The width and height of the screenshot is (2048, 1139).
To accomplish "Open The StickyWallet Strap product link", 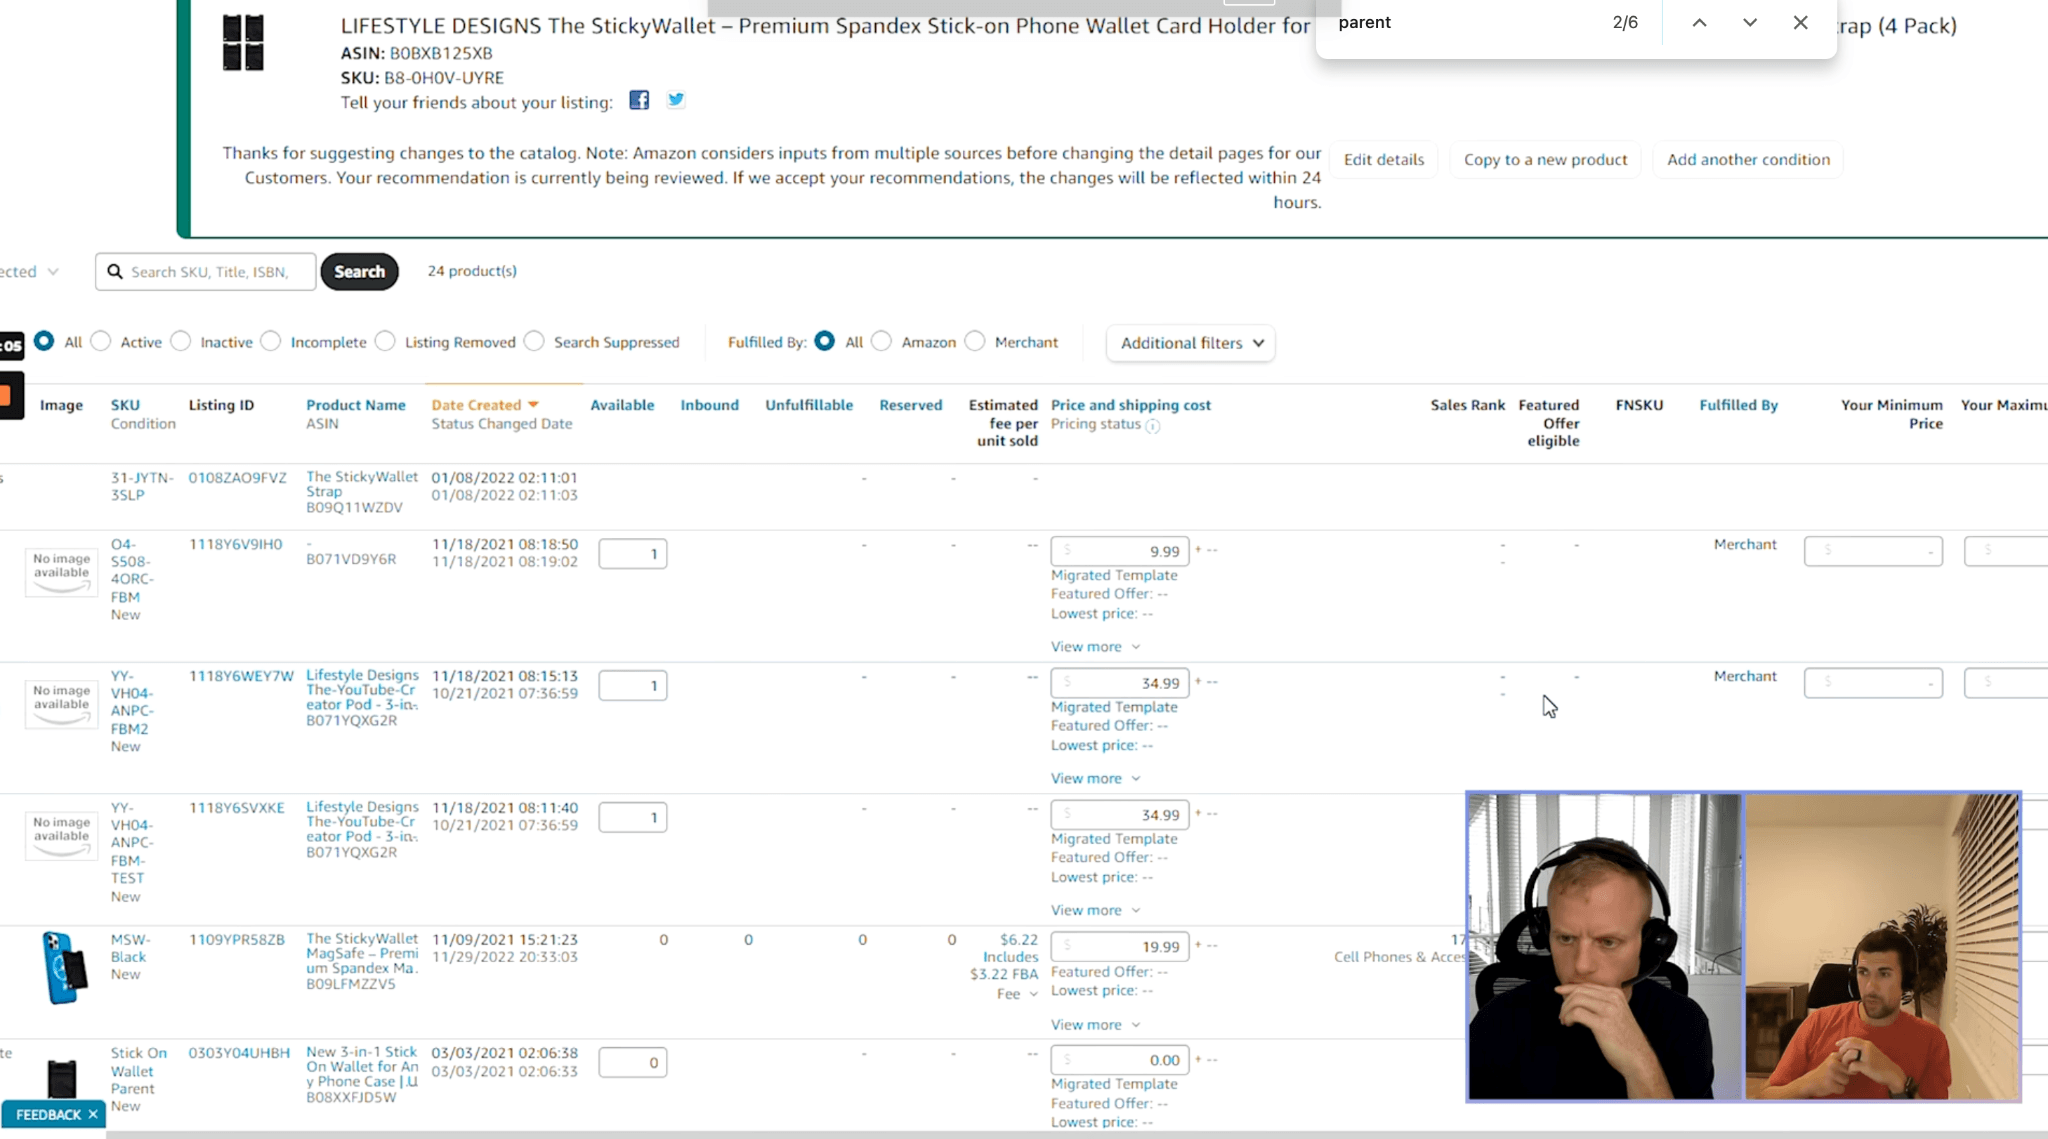I will click(362, 484).
